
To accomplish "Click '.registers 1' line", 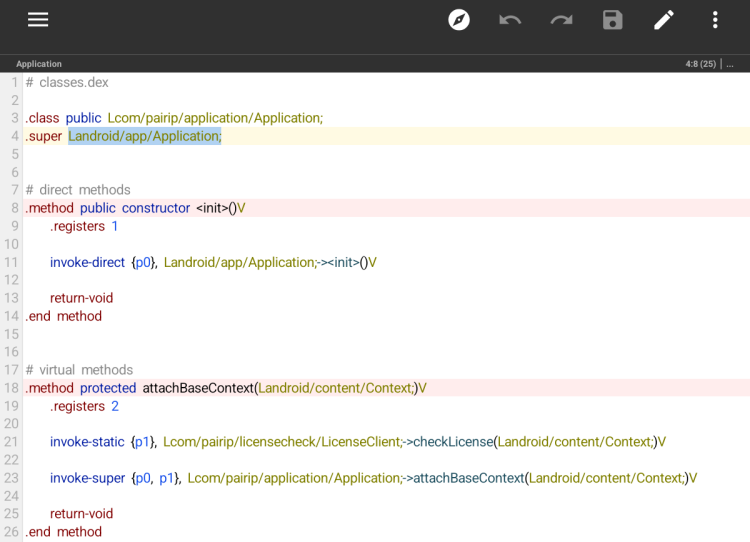I will [84, 226].
